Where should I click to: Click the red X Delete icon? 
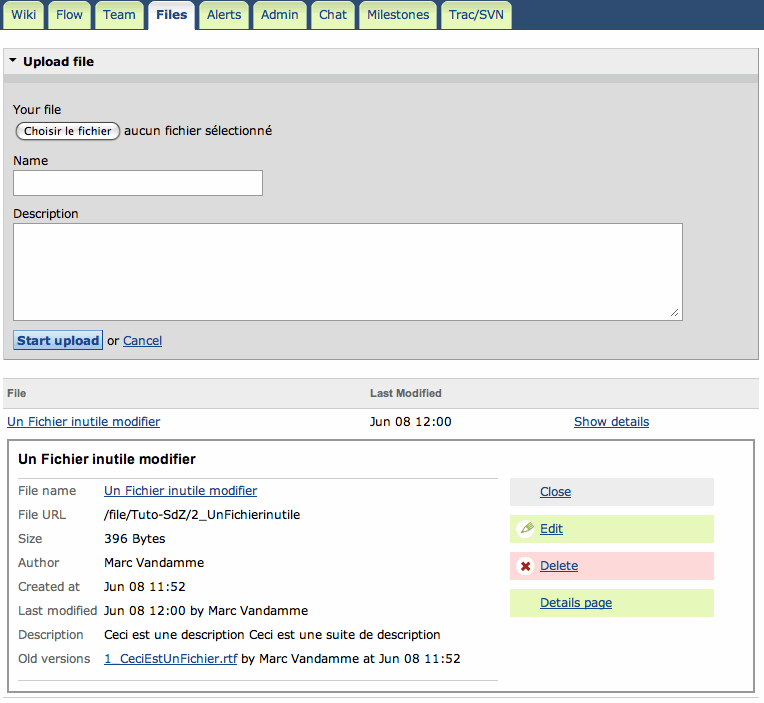(526, 566)
